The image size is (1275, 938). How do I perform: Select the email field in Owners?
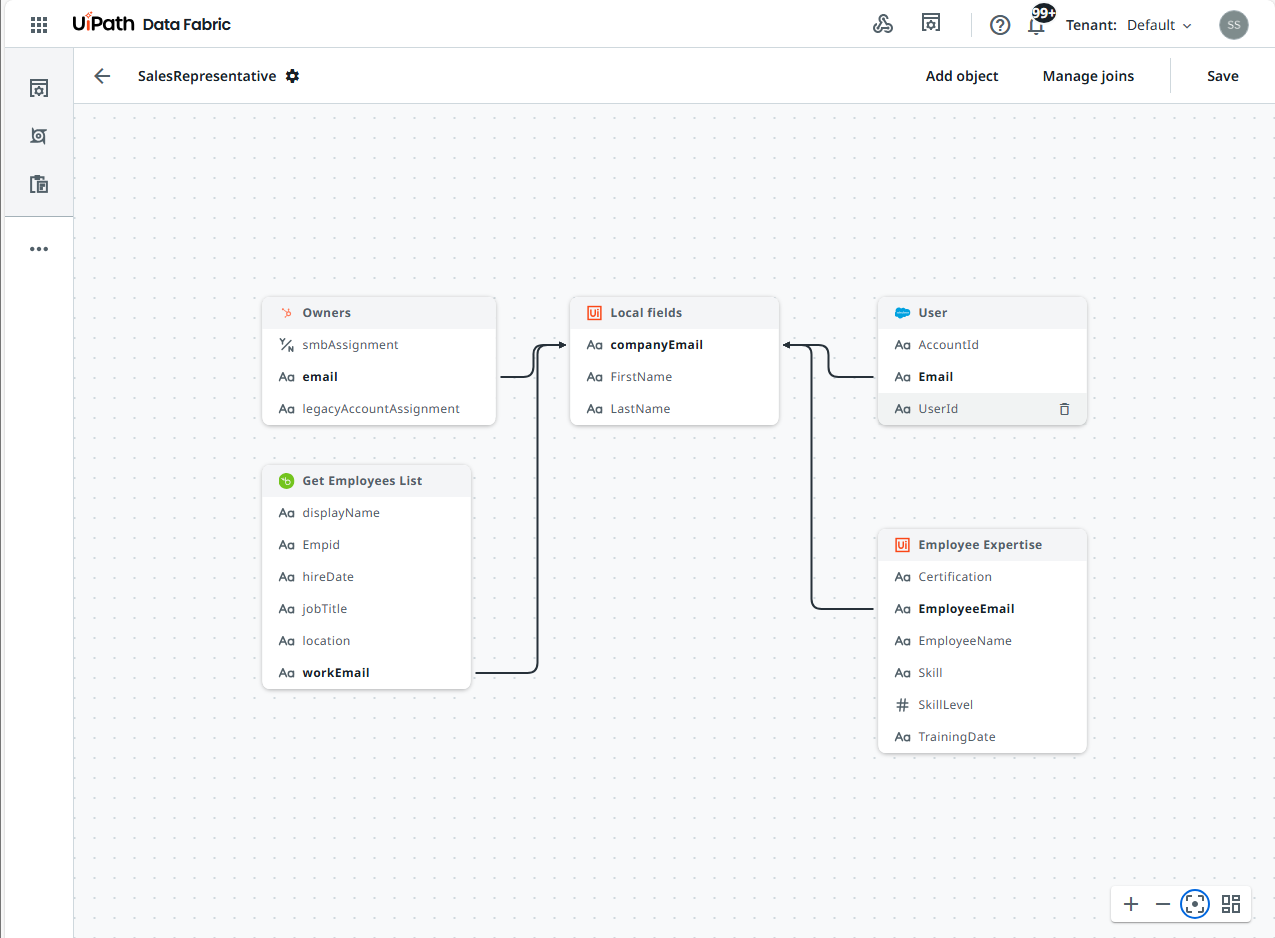379,377
